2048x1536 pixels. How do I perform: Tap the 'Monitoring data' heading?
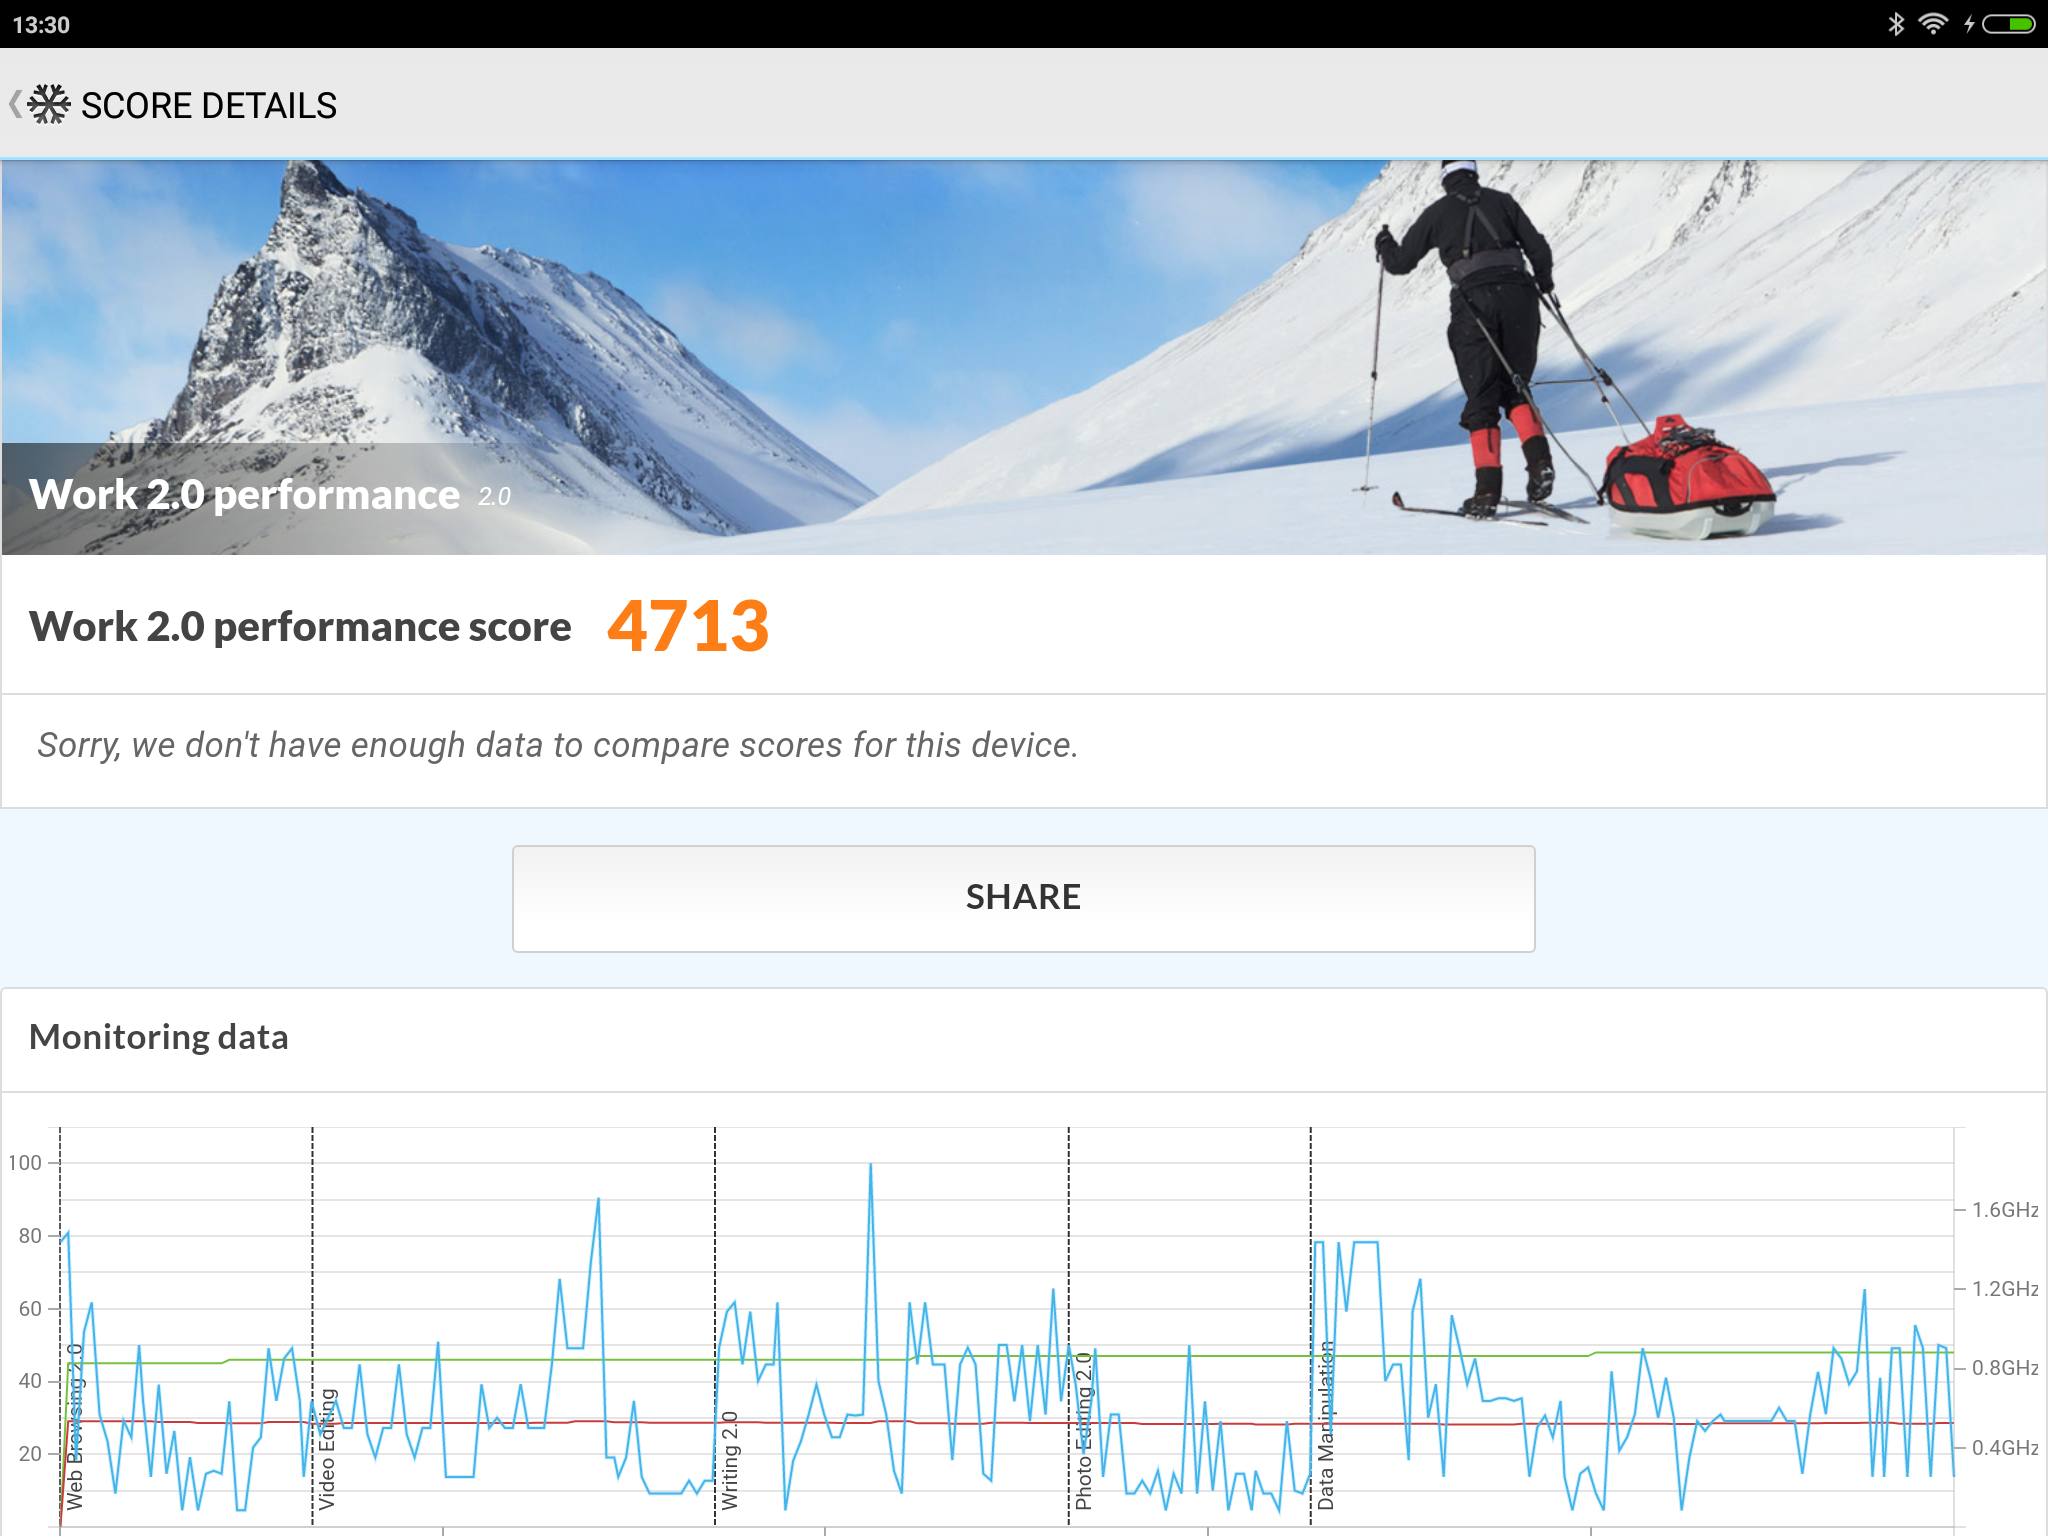coord(159,1037)
